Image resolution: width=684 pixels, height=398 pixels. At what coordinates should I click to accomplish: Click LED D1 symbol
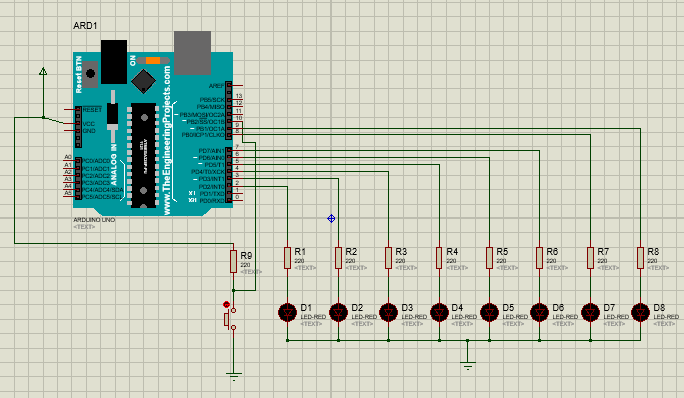287,312
